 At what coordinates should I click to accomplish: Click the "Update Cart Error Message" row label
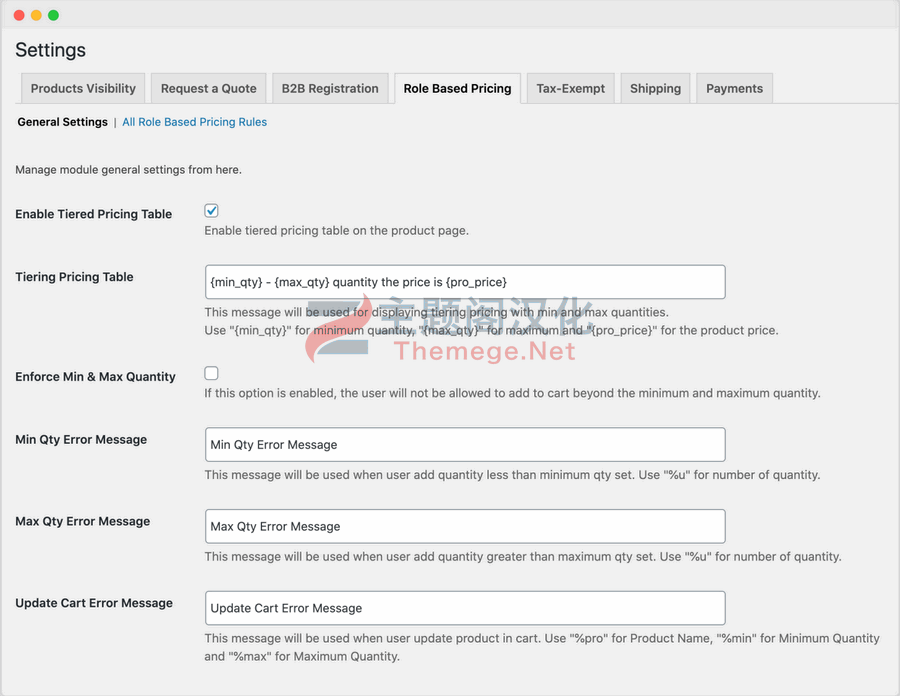94,603
